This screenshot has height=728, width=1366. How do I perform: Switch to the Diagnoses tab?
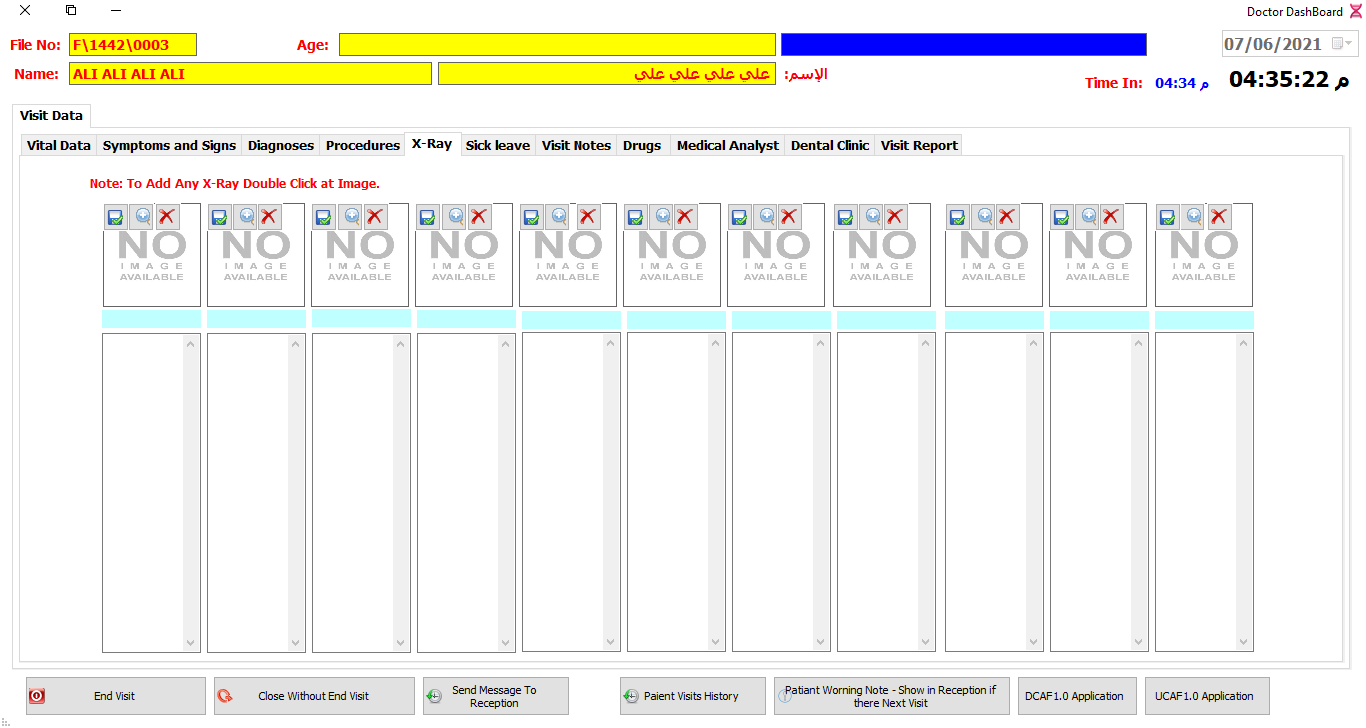280,146
